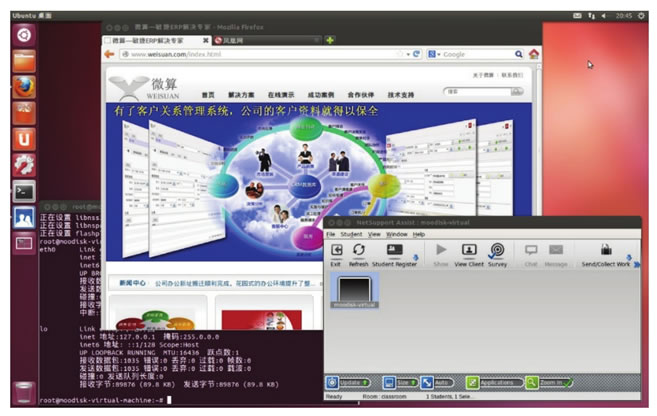Screen dimensions: 657x416
Task: Click news headline next to 新闻中心
Action: [x=235, y=283]
